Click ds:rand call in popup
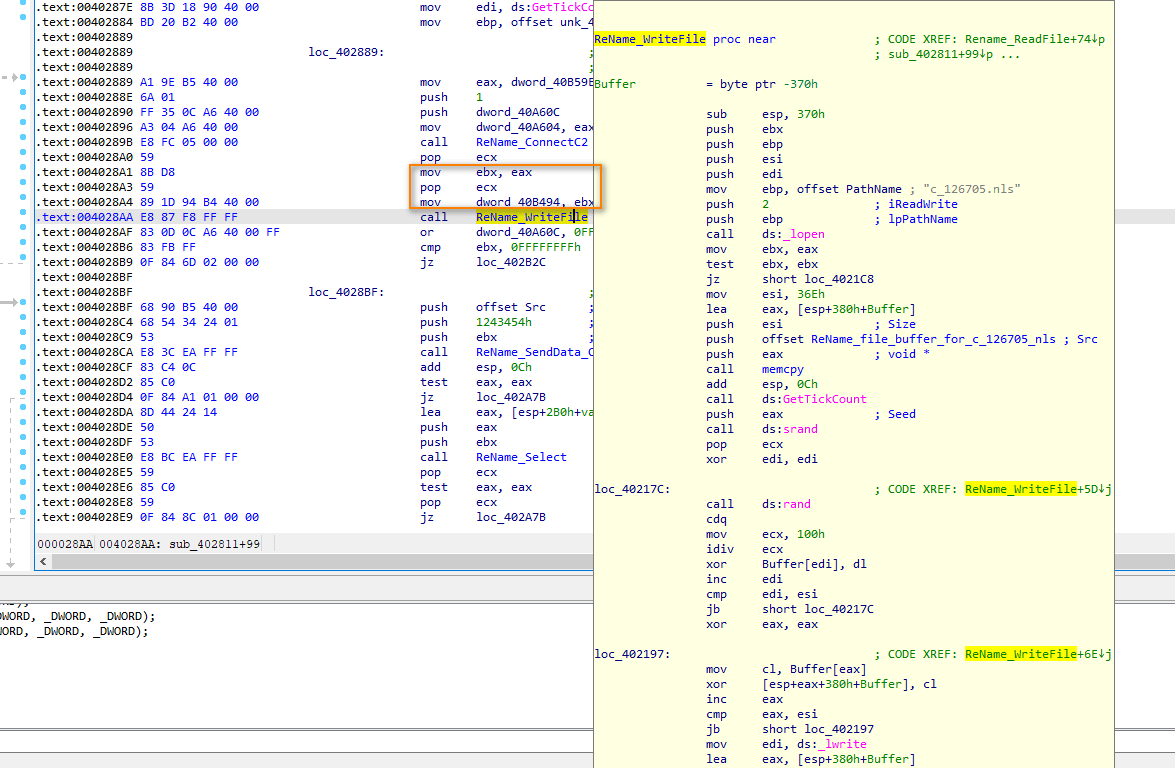 pos(787,504)
